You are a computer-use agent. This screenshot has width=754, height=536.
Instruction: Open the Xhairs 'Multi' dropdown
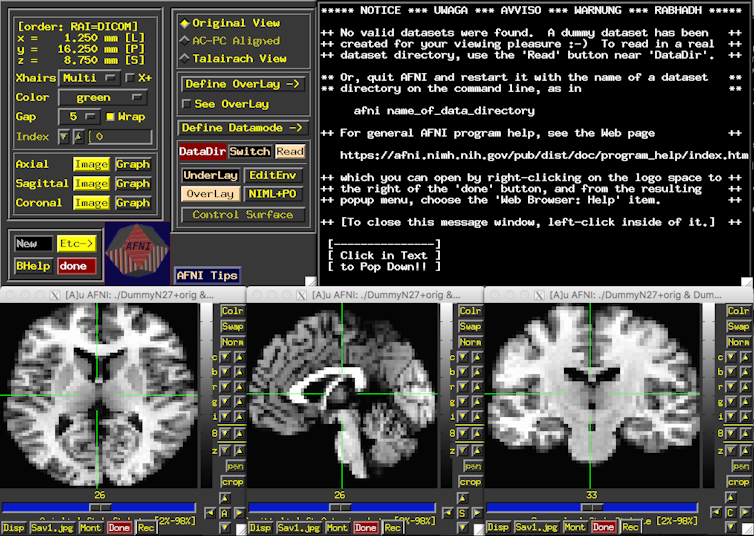89,78
